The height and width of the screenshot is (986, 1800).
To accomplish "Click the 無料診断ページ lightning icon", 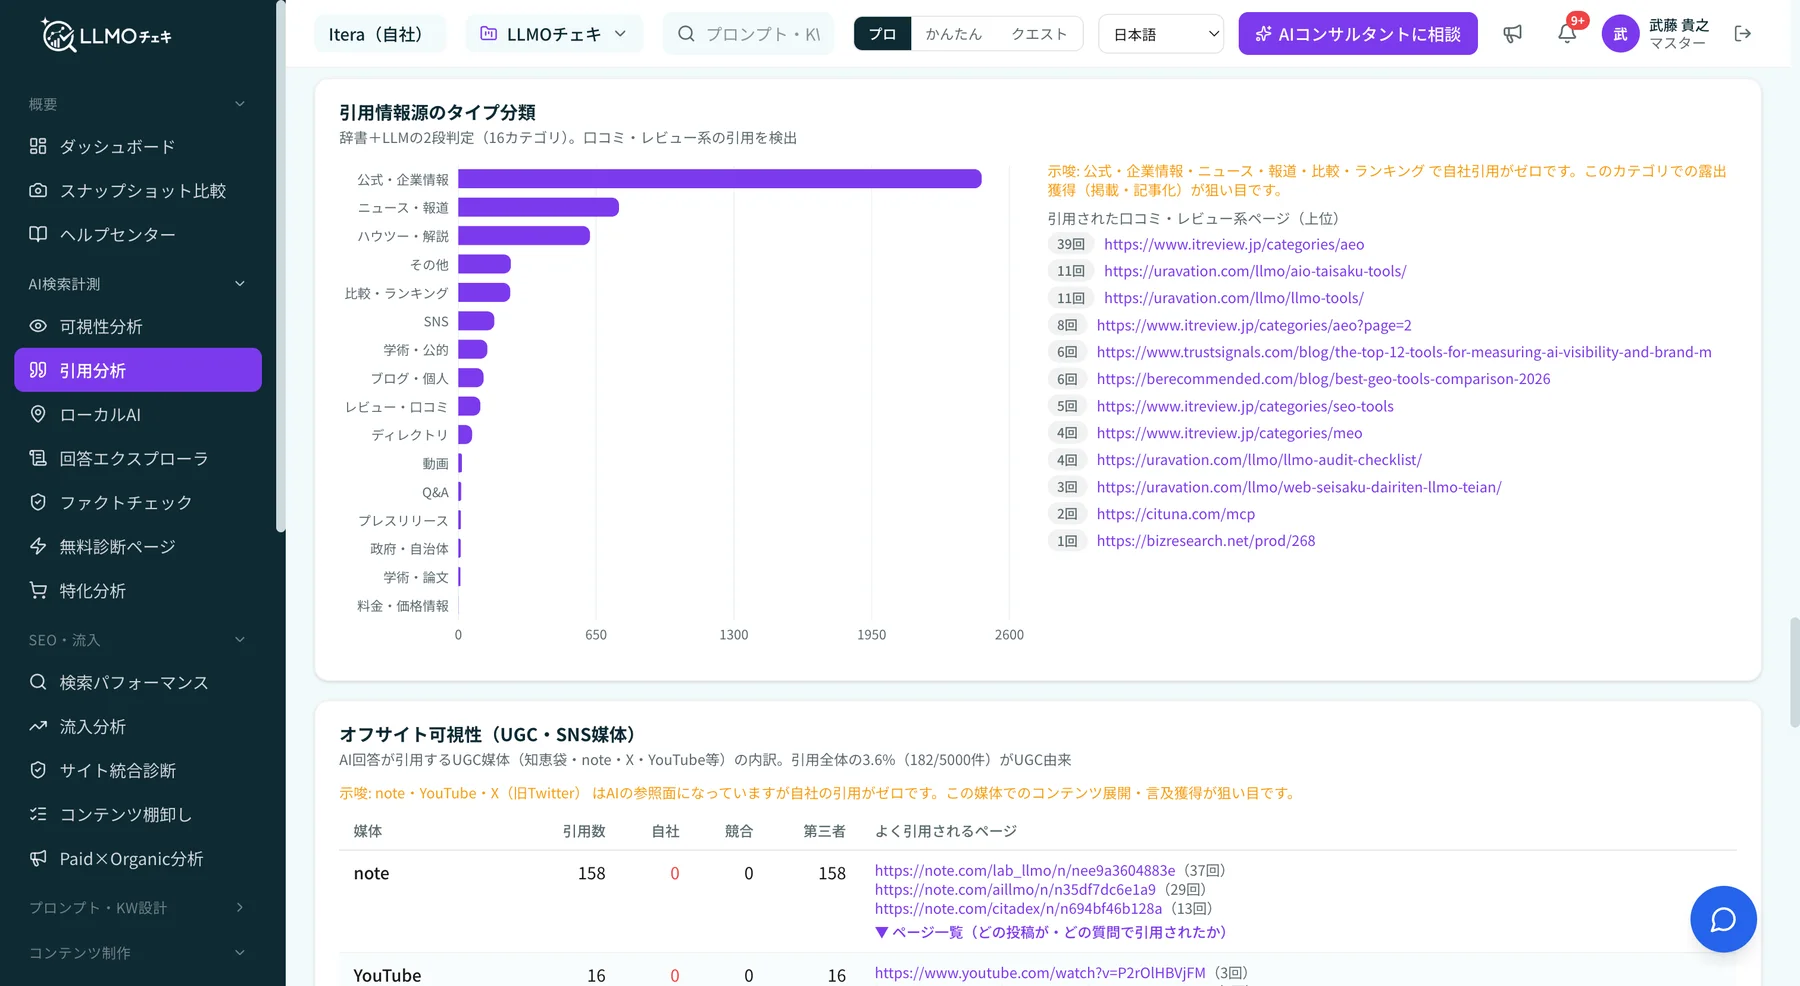I will coord(38,546).
